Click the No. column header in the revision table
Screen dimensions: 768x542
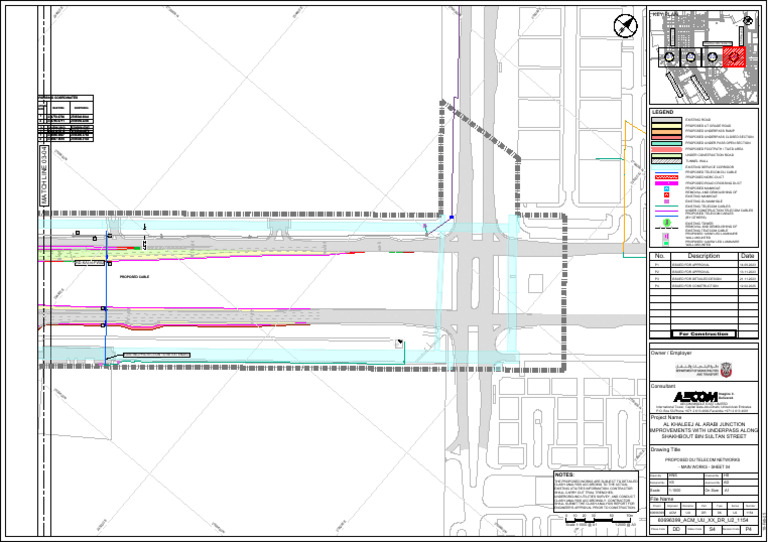point(660,256)
